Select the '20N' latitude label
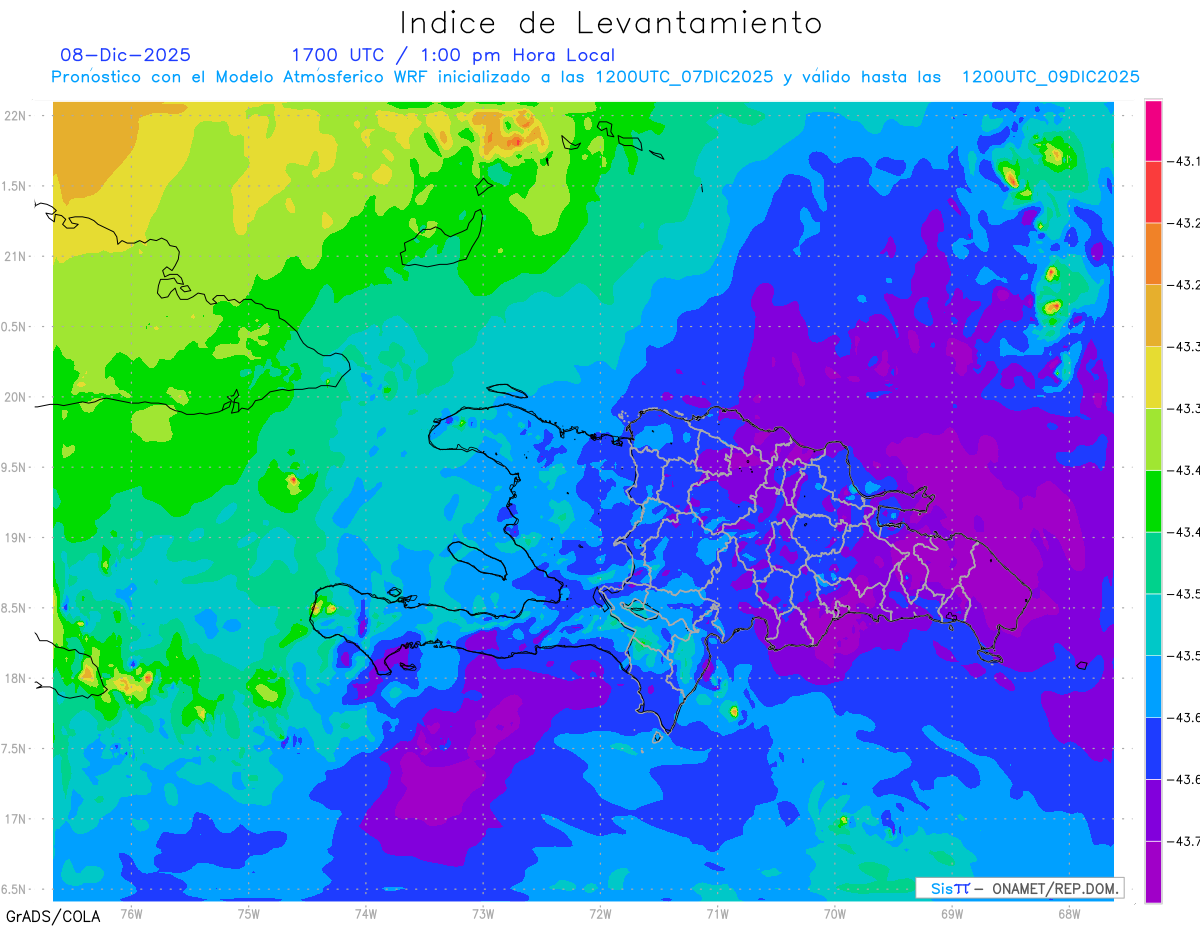This screenshot has height=927, width=1200. coord(16,397)
